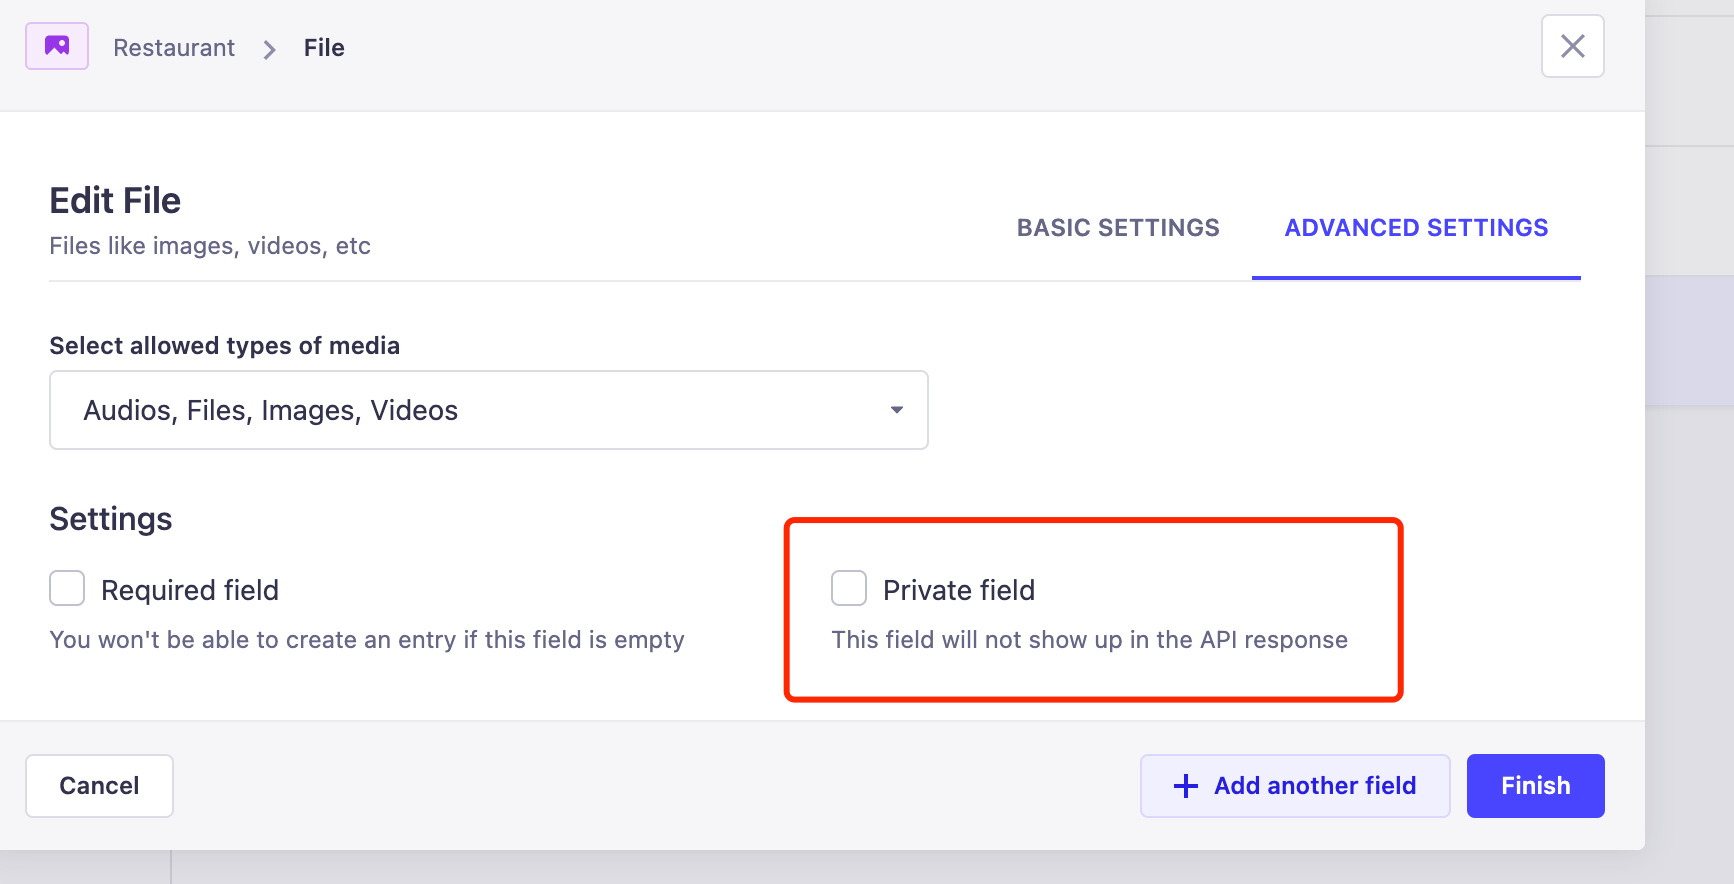Close the Edit File dialog
This screenshot has height=884, width=1734.
[x=1572, y=45]
